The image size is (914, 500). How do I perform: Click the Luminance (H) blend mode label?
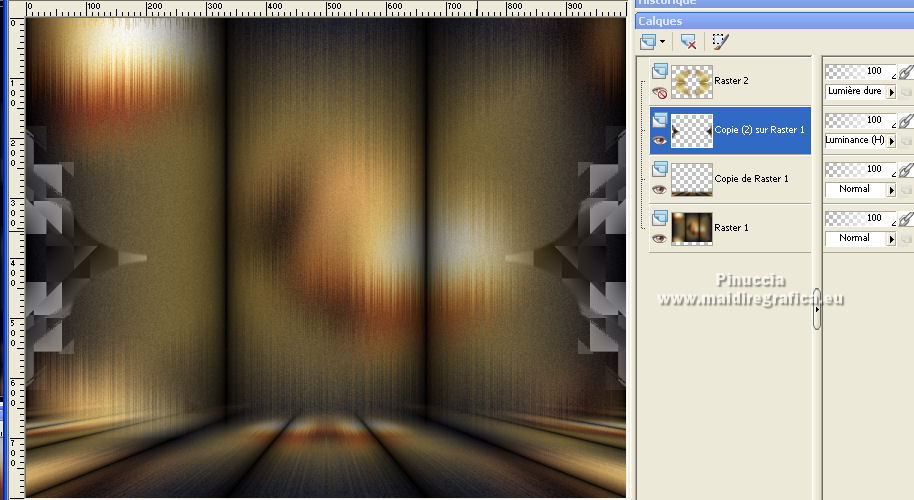pos(855,140)
